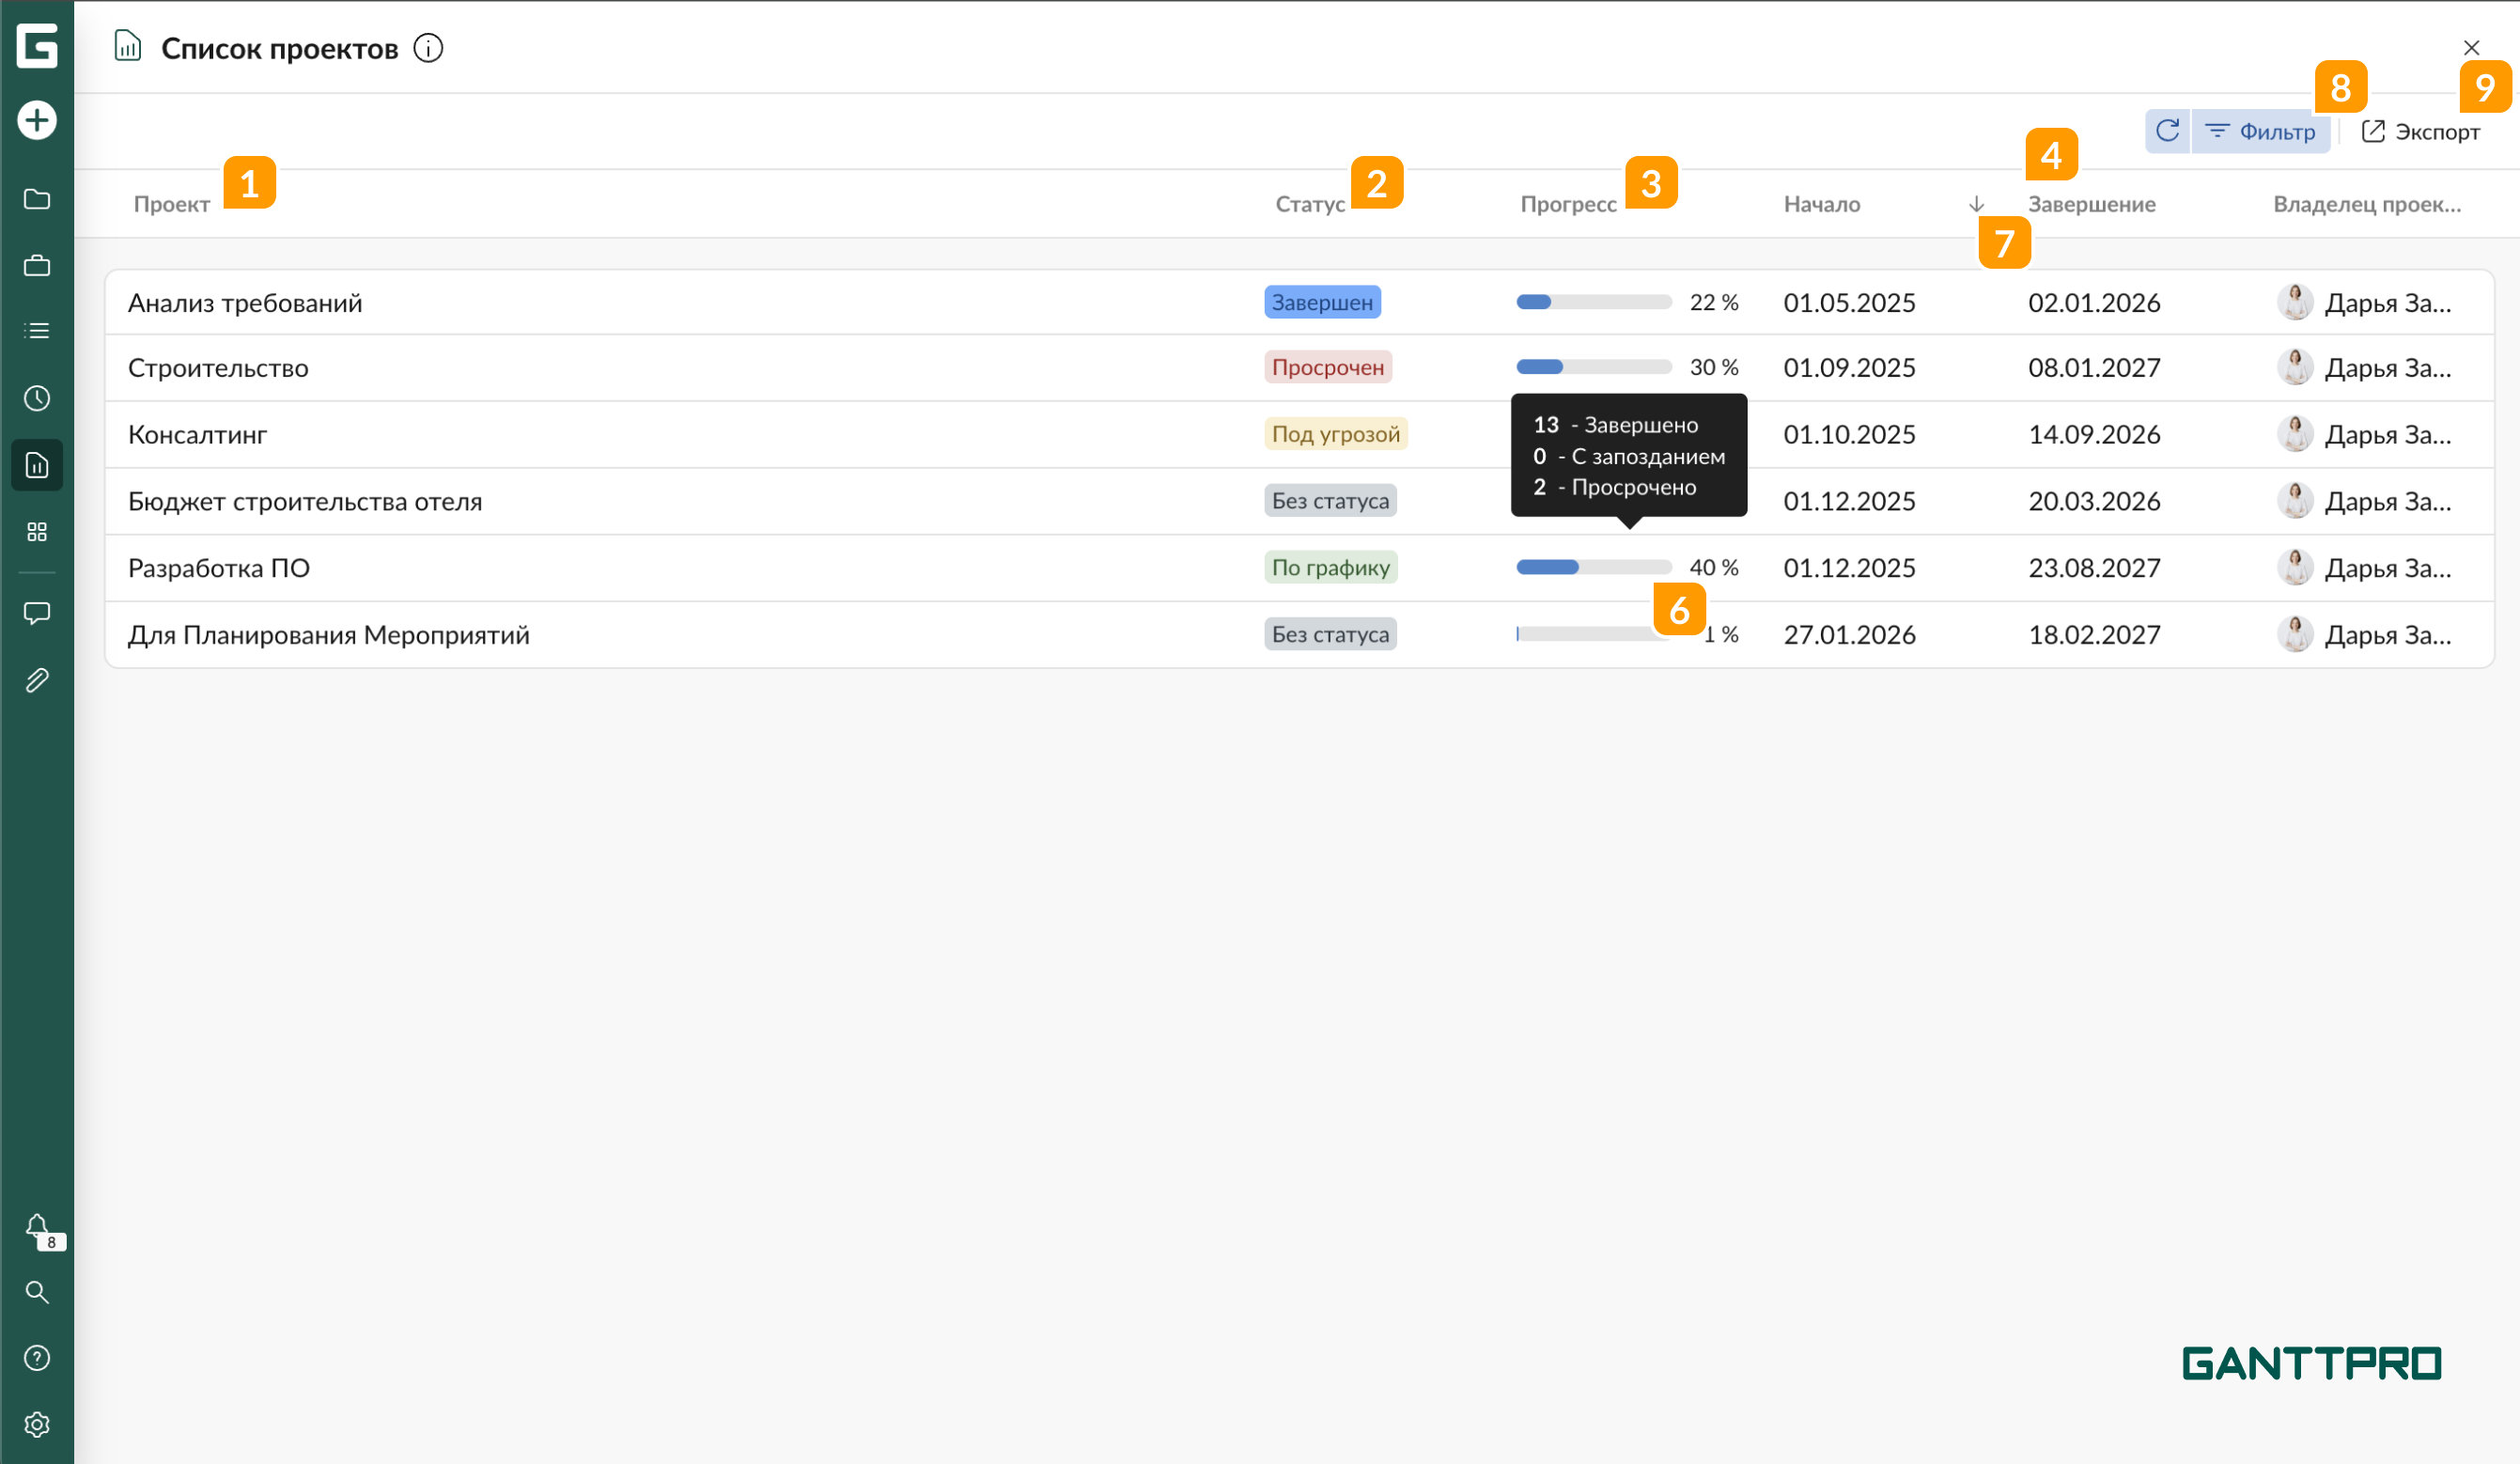Open the dashboards grid icon in the sidebar
2520x1464 pixels.
coord(37,532)
